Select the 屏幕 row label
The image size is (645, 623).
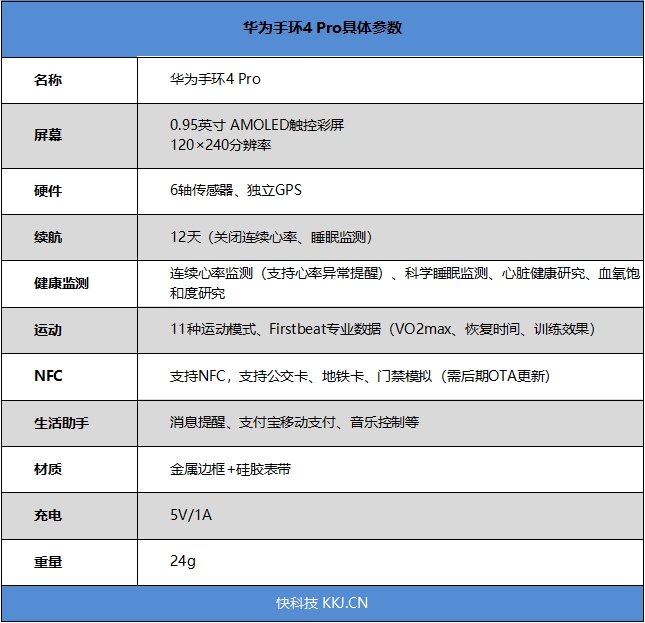pos(48,135)
